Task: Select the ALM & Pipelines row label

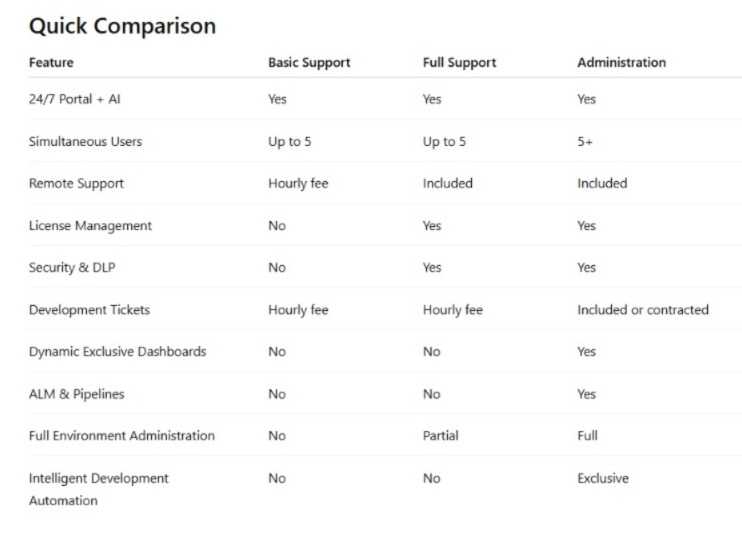Action: (76, 393)
